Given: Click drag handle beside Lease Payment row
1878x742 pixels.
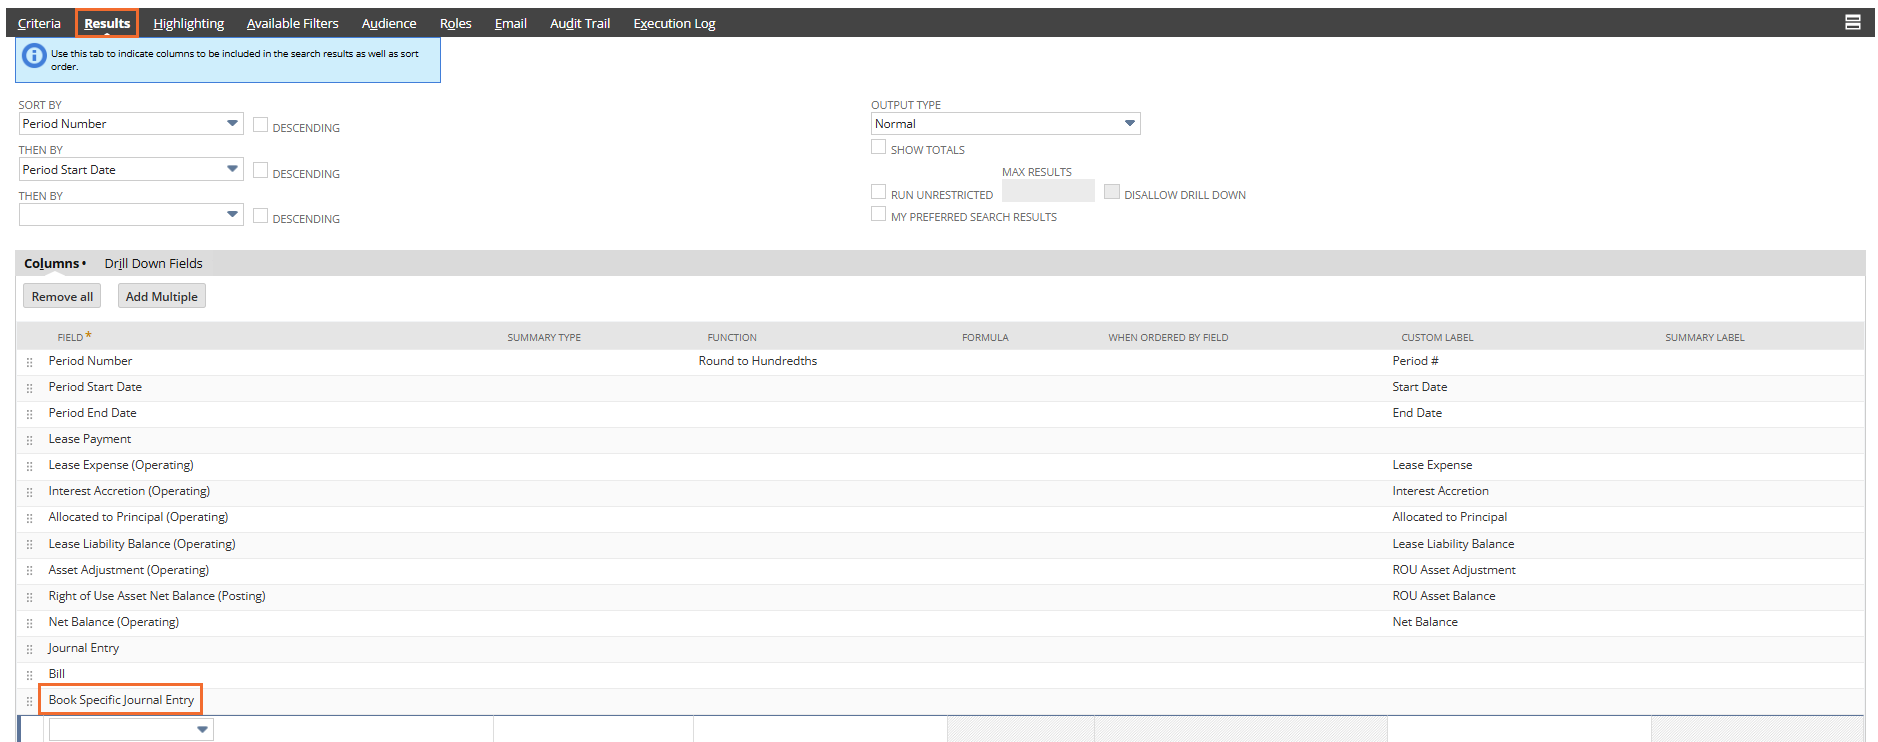Looking at the screenshot, I should [x=29, y=440].
